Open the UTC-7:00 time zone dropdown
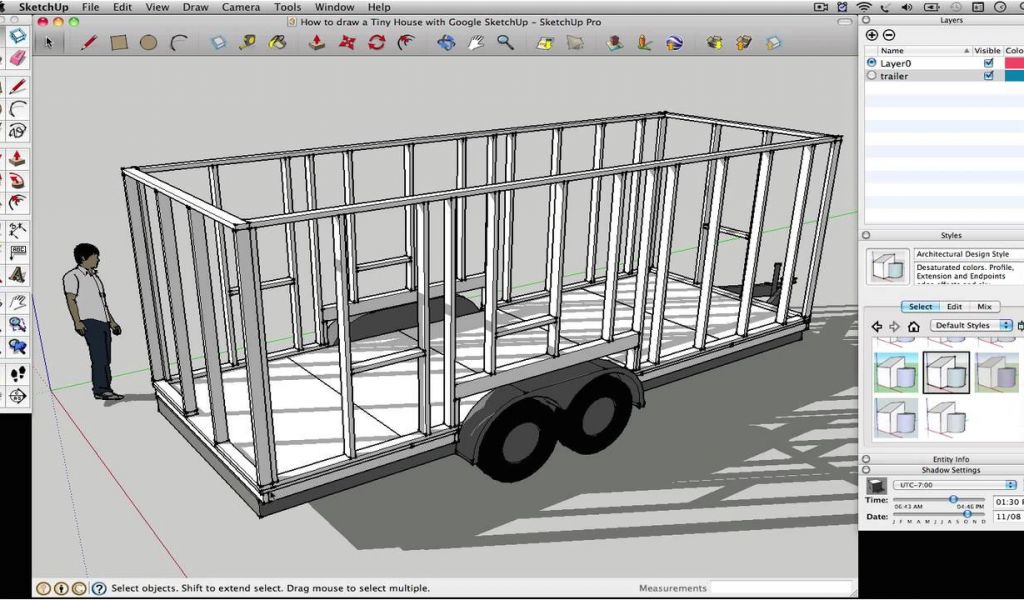 point(956,485)
